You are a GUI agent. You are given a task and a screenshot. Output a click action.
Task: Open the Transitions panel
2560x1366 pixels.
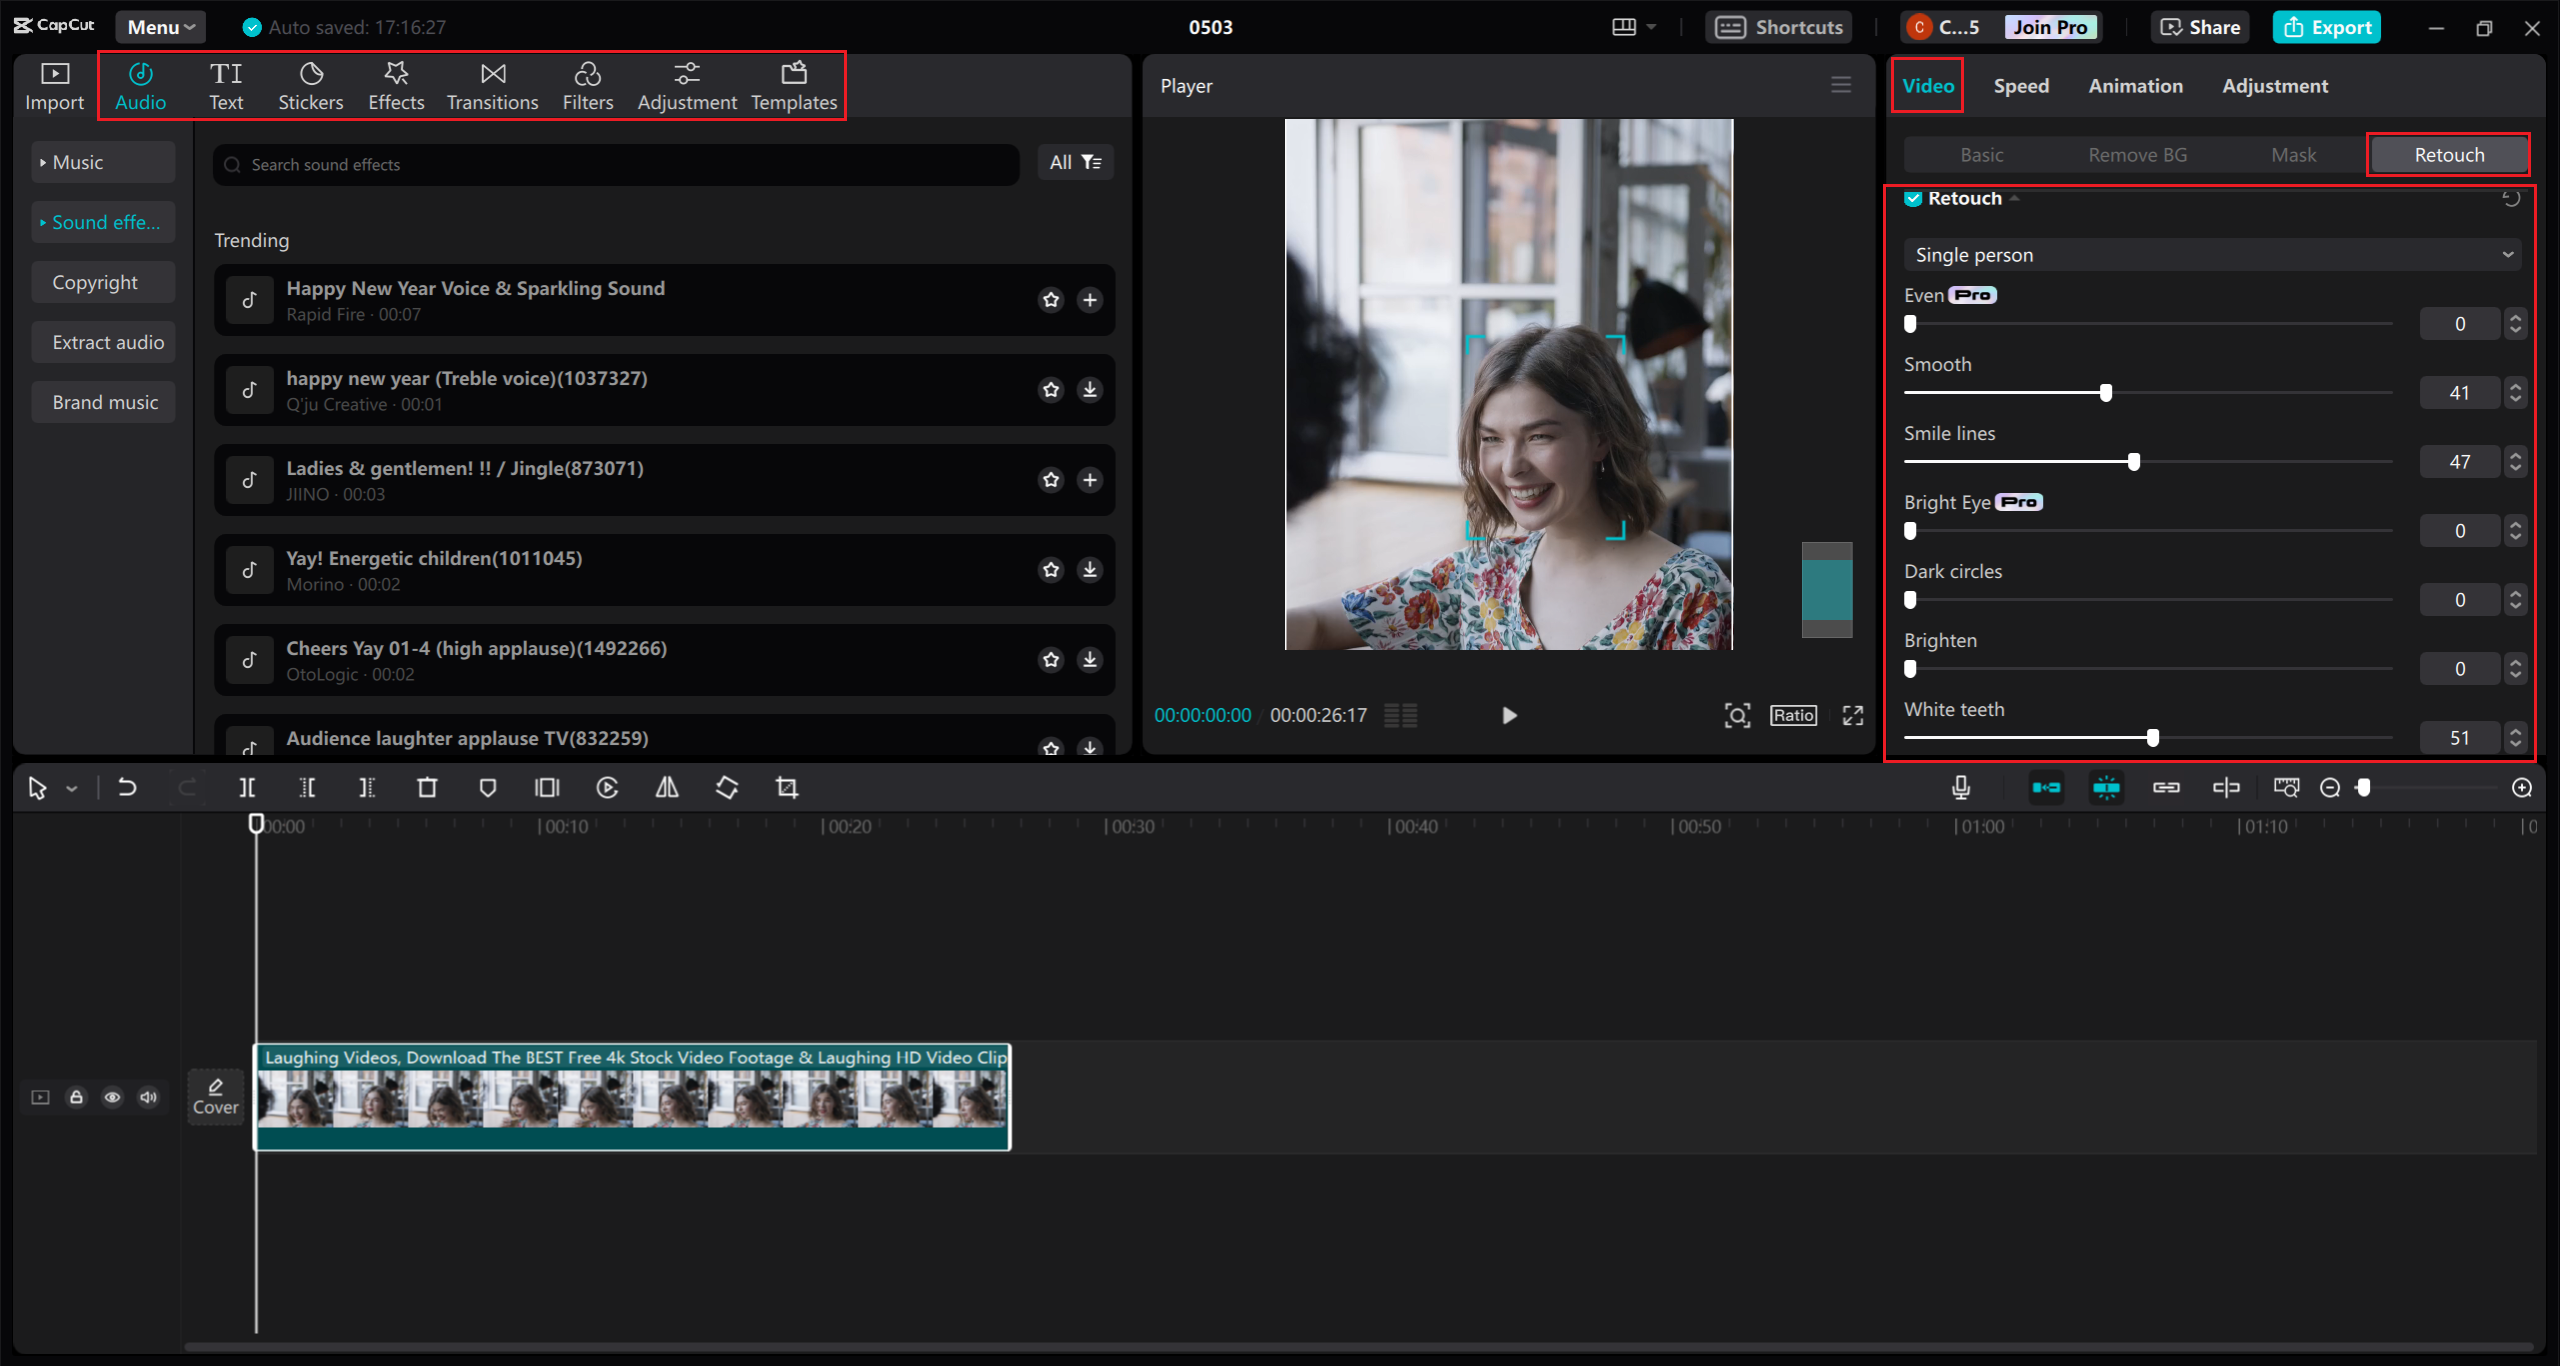tap(492, 86)
